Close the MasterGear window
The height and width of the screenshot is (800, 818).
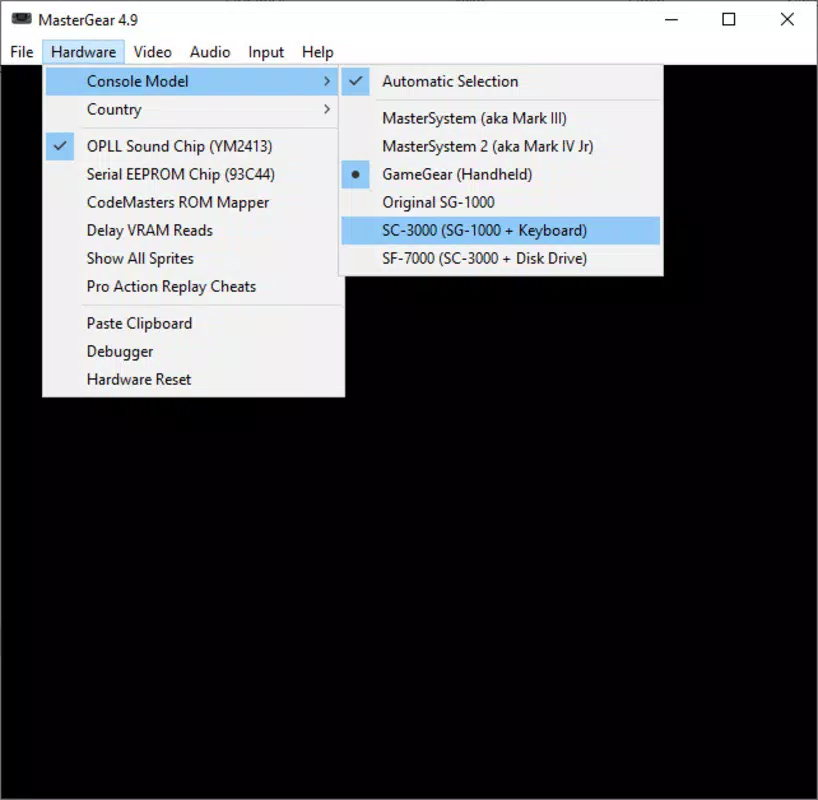(x=787, y=20)
